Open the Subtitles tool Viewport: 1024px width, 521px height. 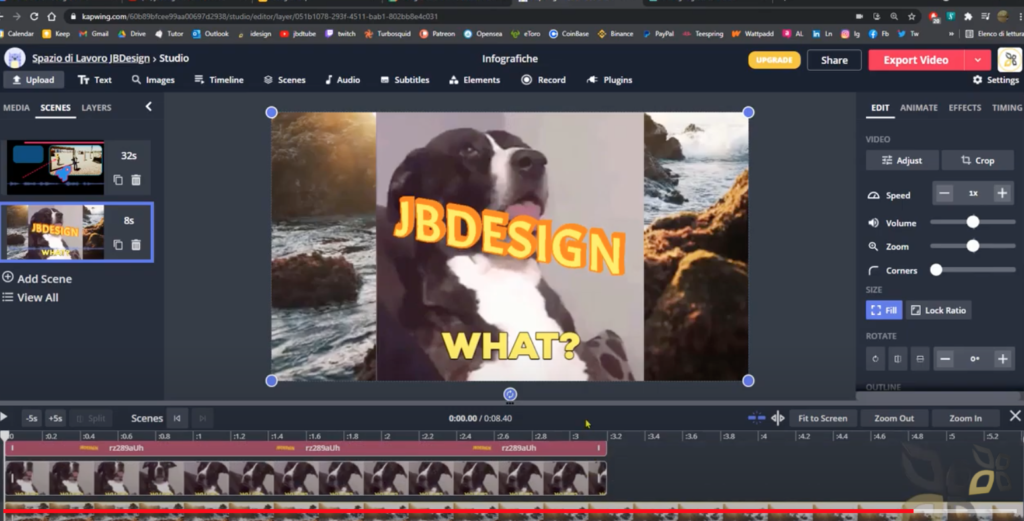coord(404,80)
